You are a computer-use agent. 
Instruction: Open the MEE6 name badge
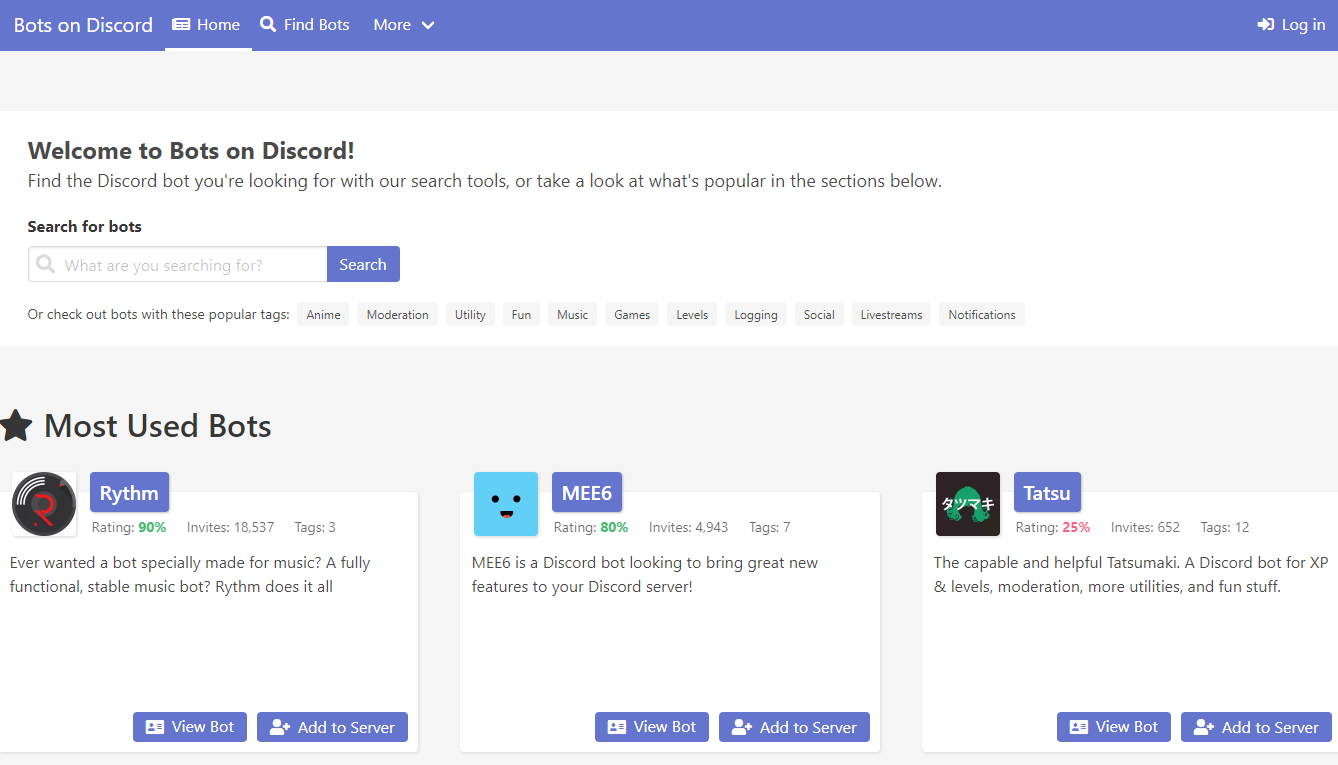587,492
